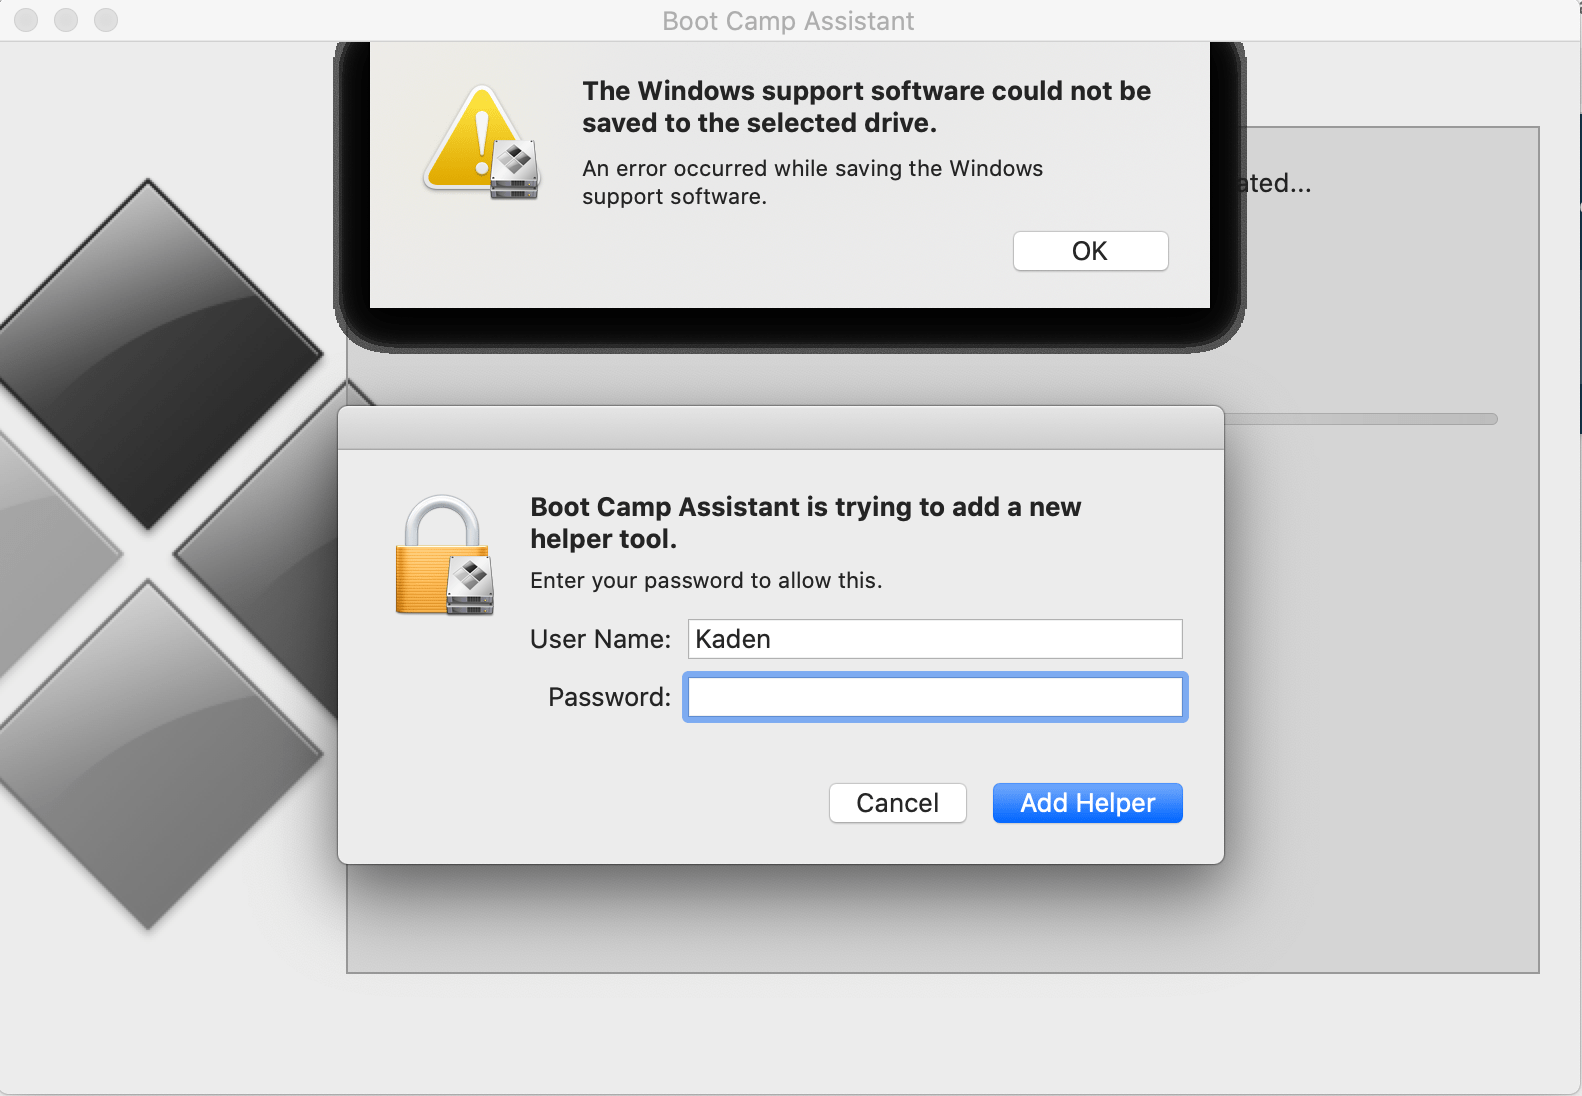Click the 'could not be saved' error heading

[867, 107]
